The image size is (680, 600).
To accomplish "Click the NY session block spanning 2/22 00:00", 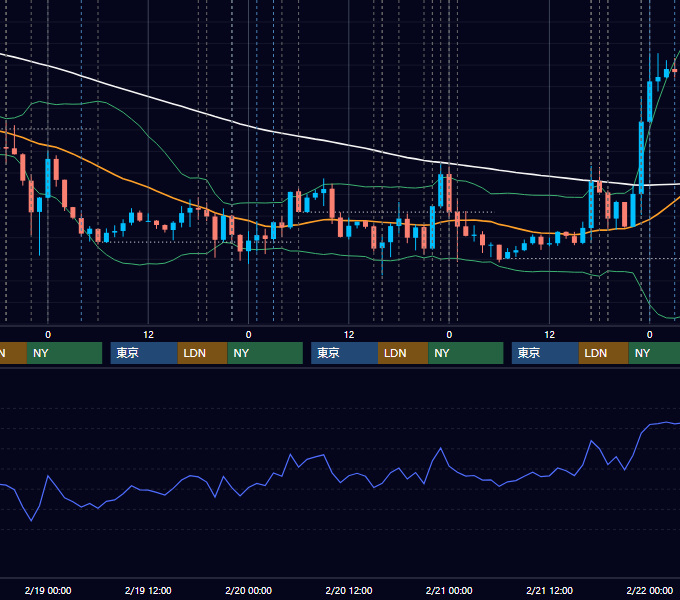I will click(x=654, y=353).
